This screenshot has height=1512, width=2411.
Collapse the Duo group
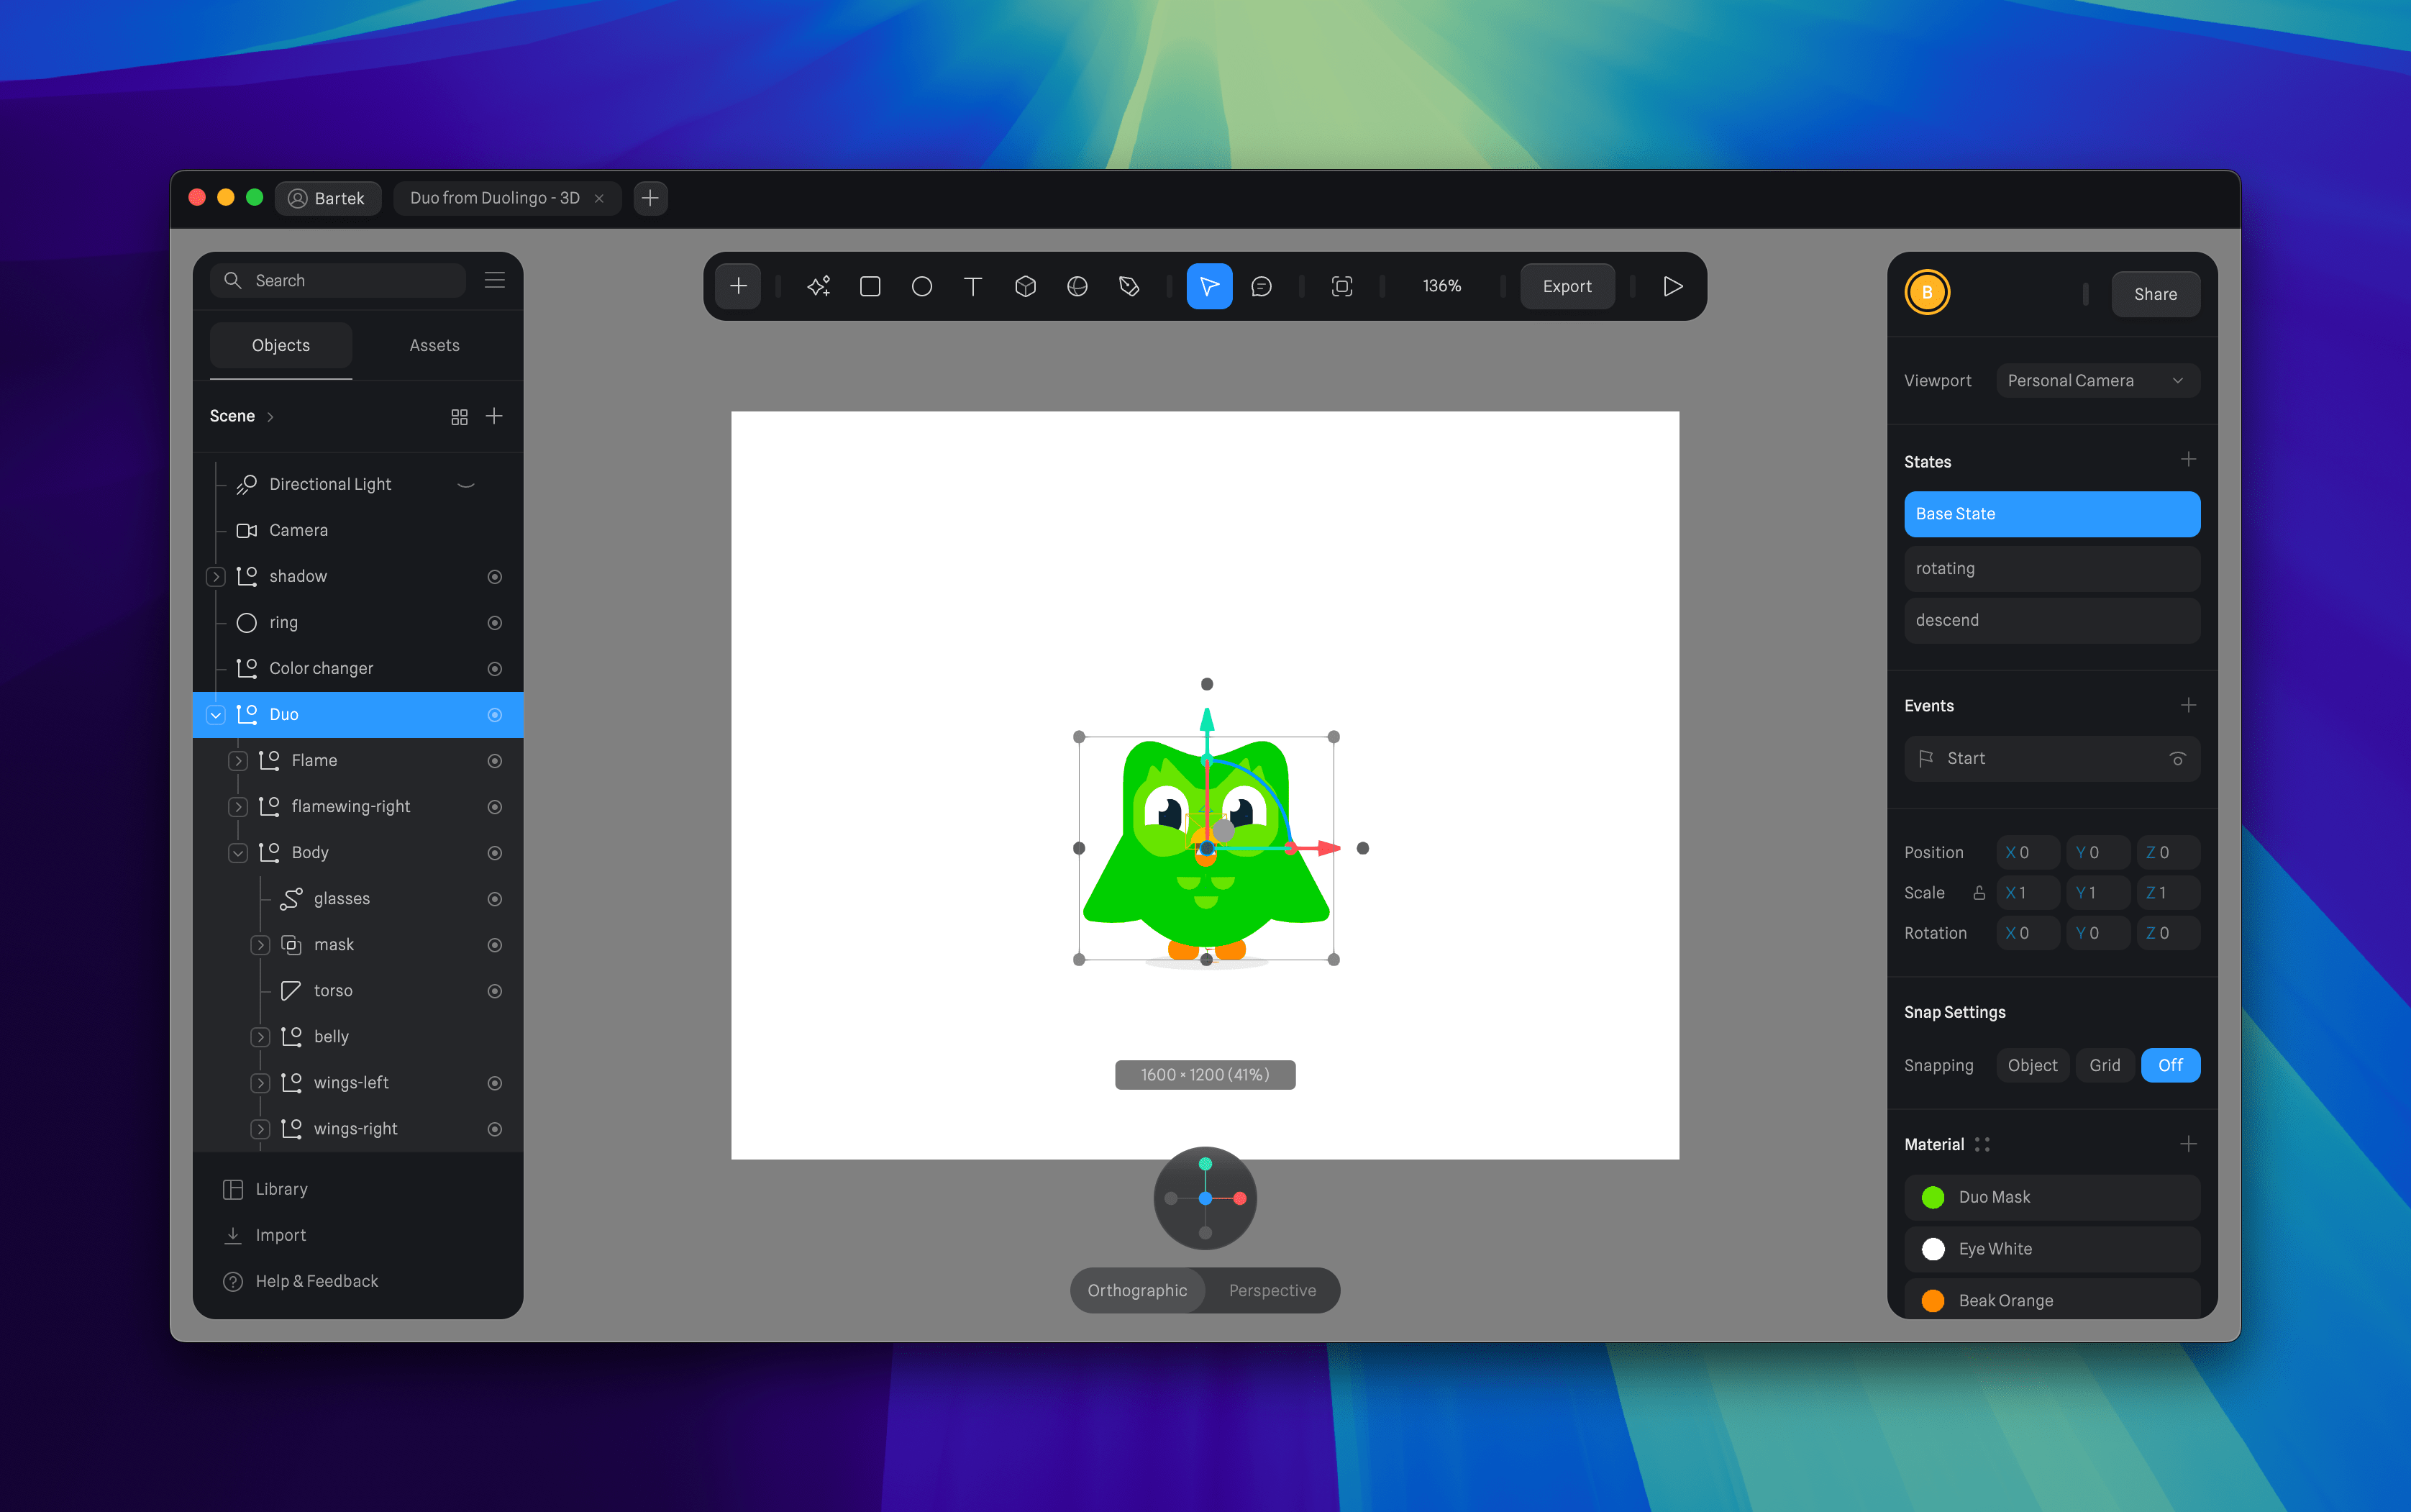click(x=216, y=715)
